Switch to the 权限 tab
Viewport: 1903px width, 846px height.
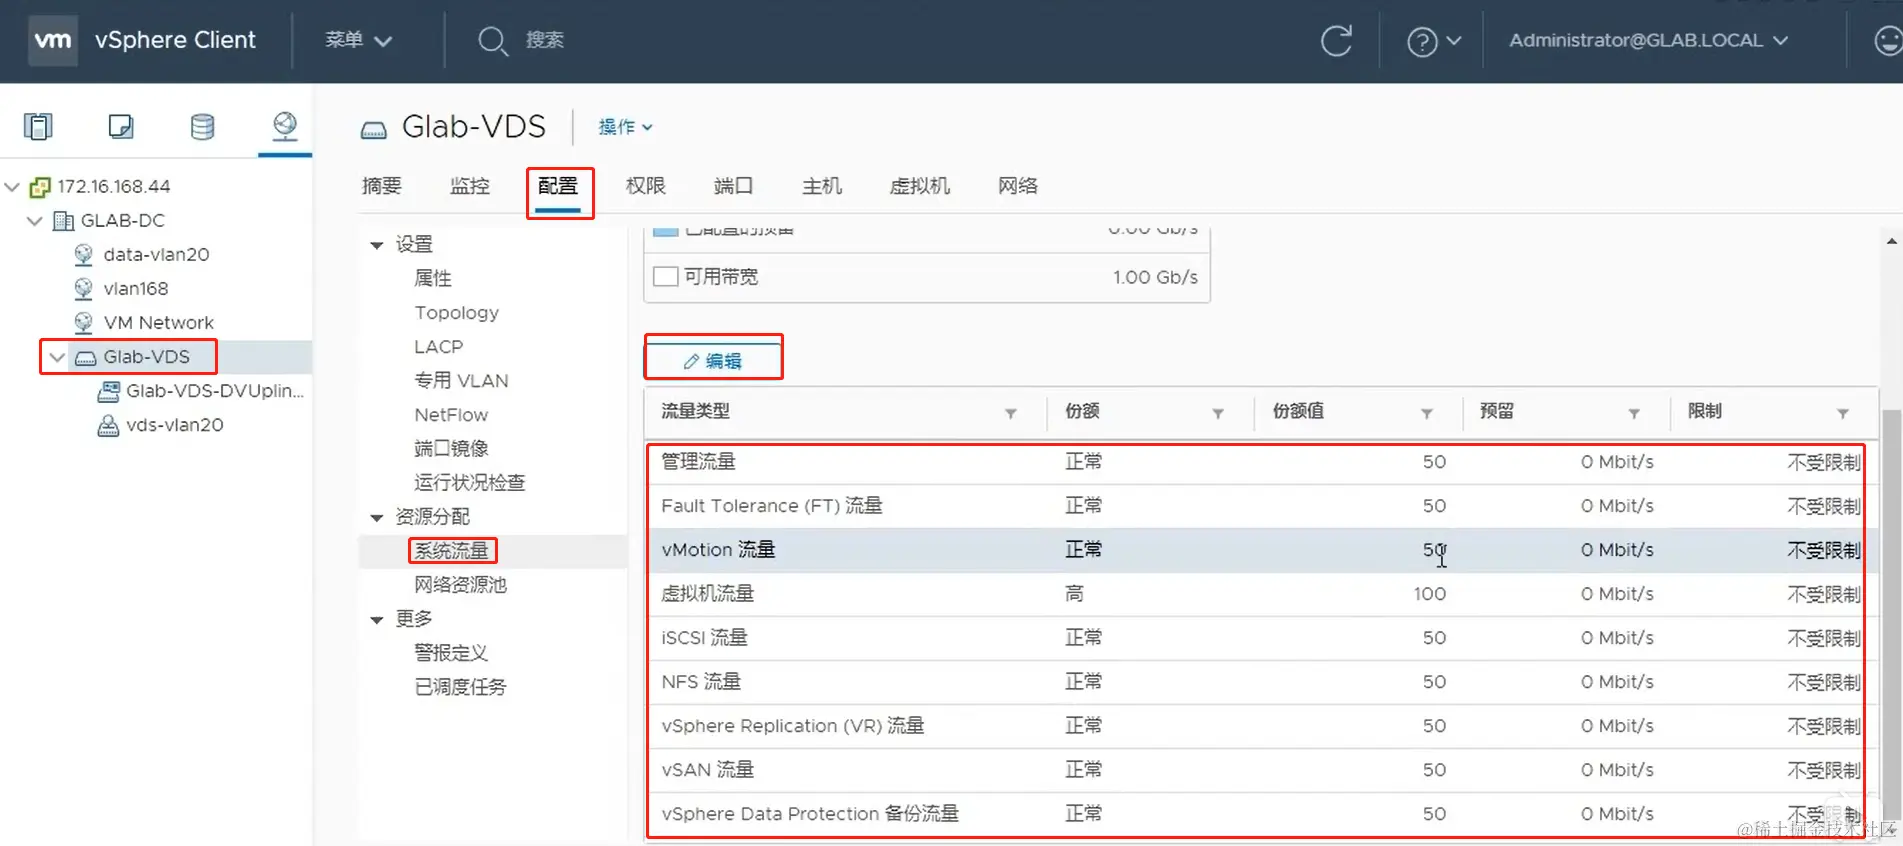click(646, 186)
